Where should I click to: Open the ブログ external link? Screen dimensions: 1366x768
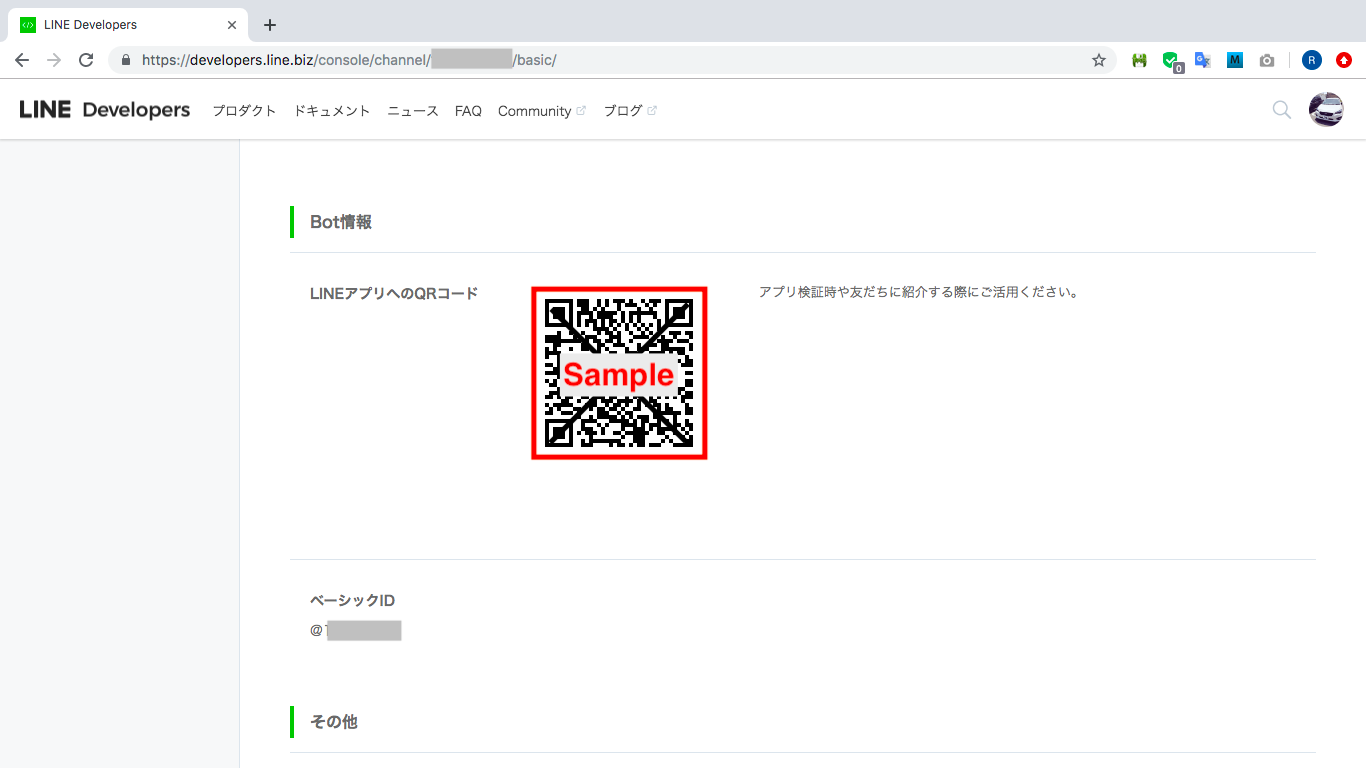coord(630,111)
